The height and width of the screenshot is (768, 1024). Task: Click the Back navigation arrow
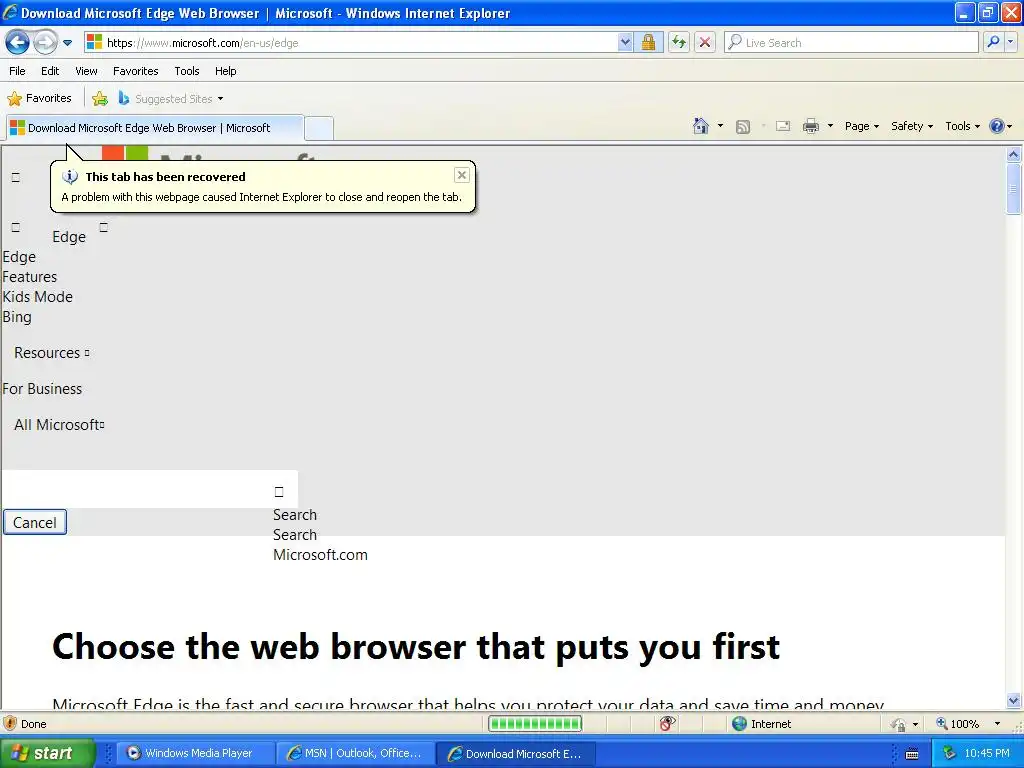(18, 43)
